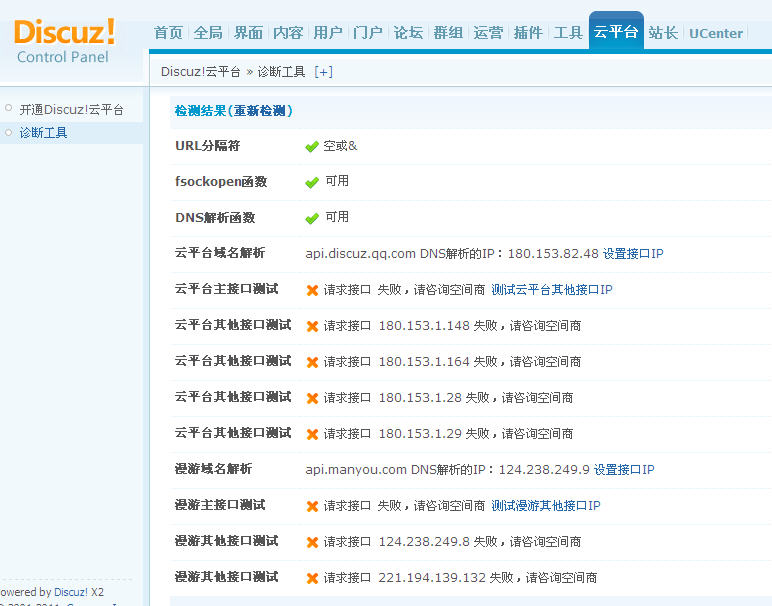Click Discuz!云平台 in the breadcrumb
This screenshot has height=606, width=772.
tap(200, 72)
